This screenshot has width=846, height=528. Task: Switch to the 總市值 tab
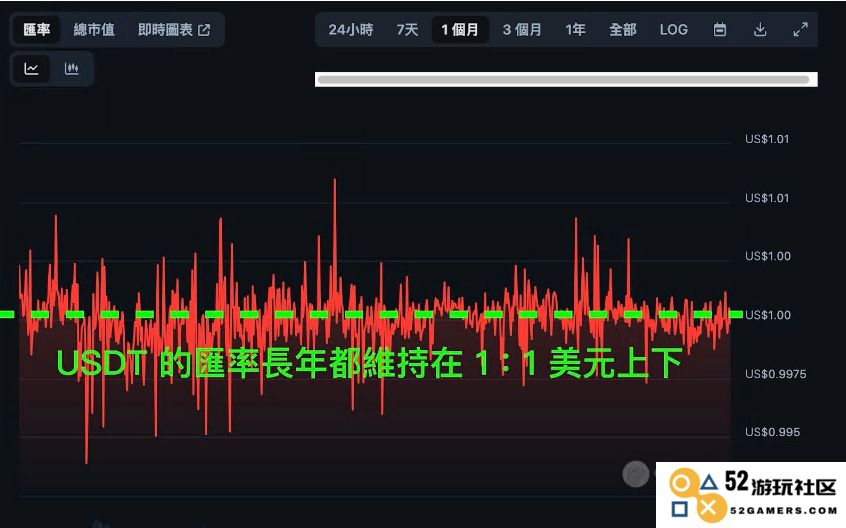pos(94,29)
